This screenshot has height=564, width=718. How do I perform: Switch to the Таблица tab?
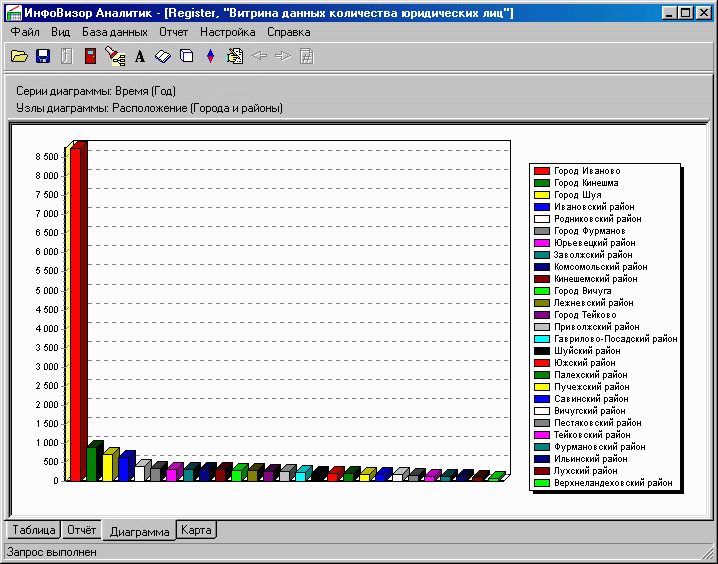coord(33,530)
